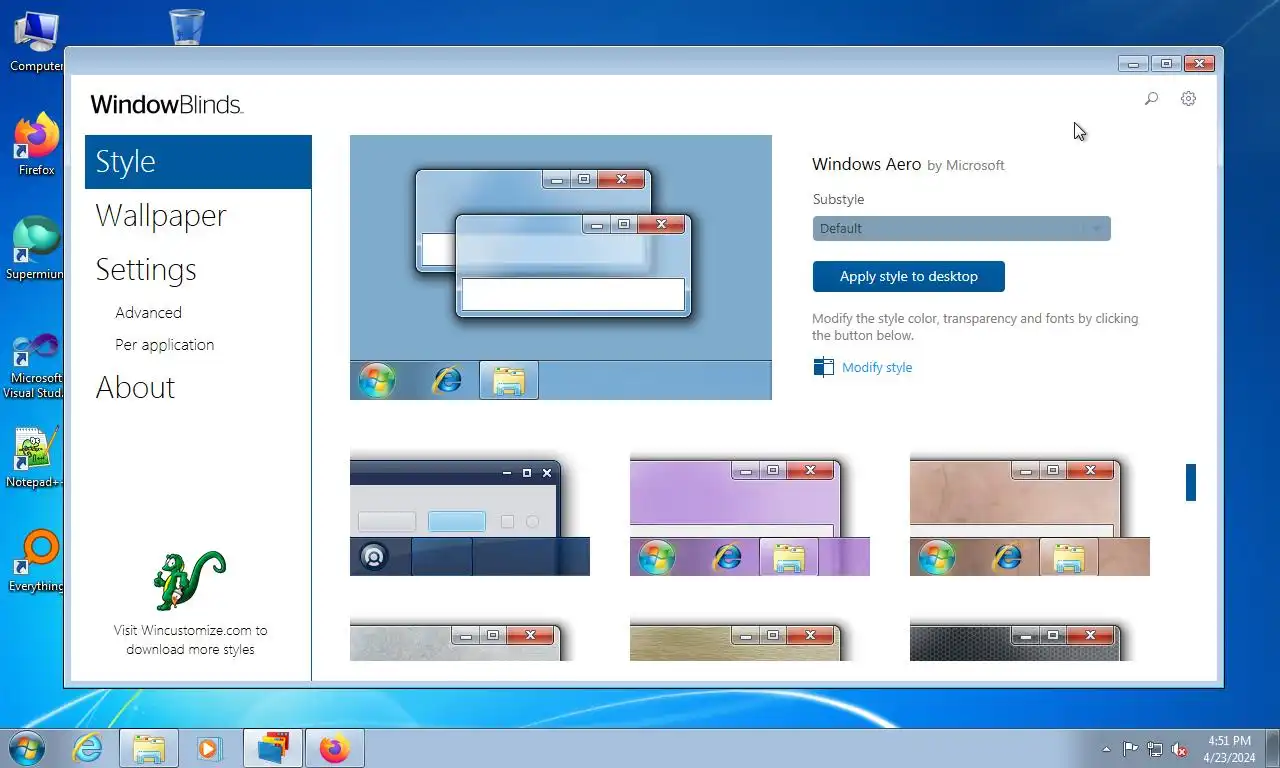This screenshot has width=1280, height=768.
Task: Open Windows Media Player from the taskbar
Action: (208, 748)
